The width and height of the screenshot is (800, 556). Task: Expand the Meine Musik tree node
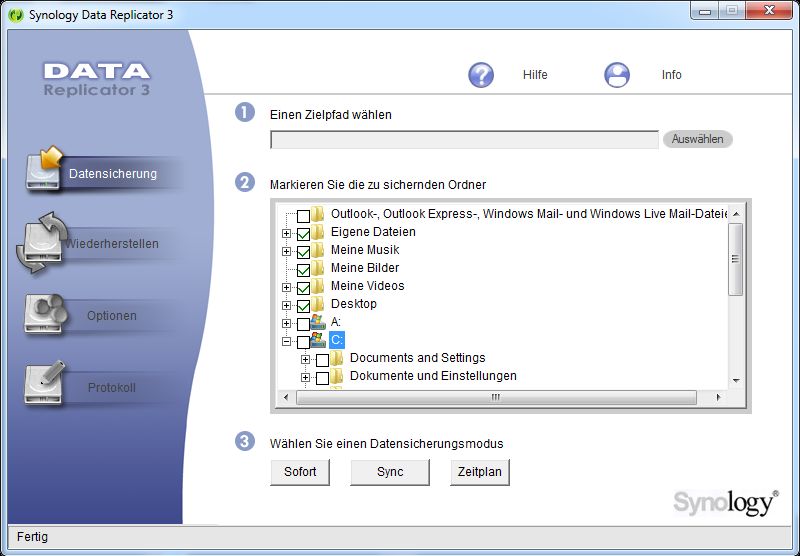coord(287,251)
